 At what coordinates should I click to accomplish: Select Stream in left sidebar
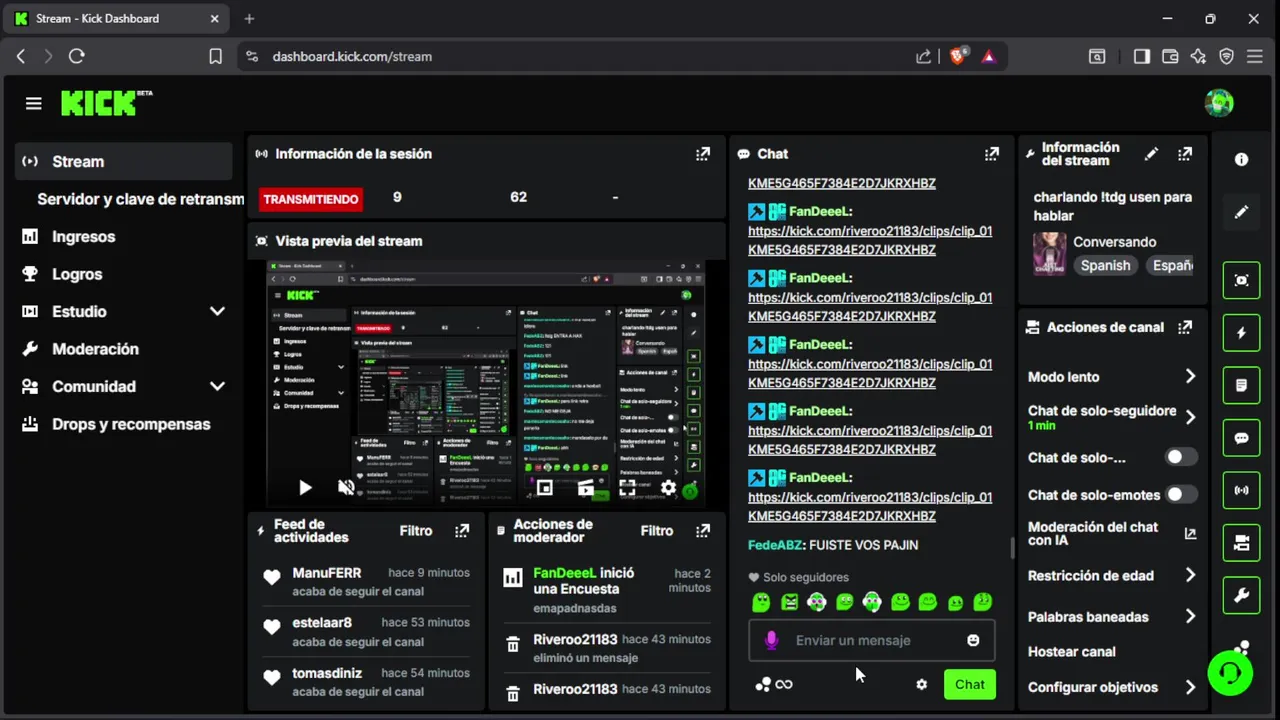pyautogui.click(x=124, y=162)
